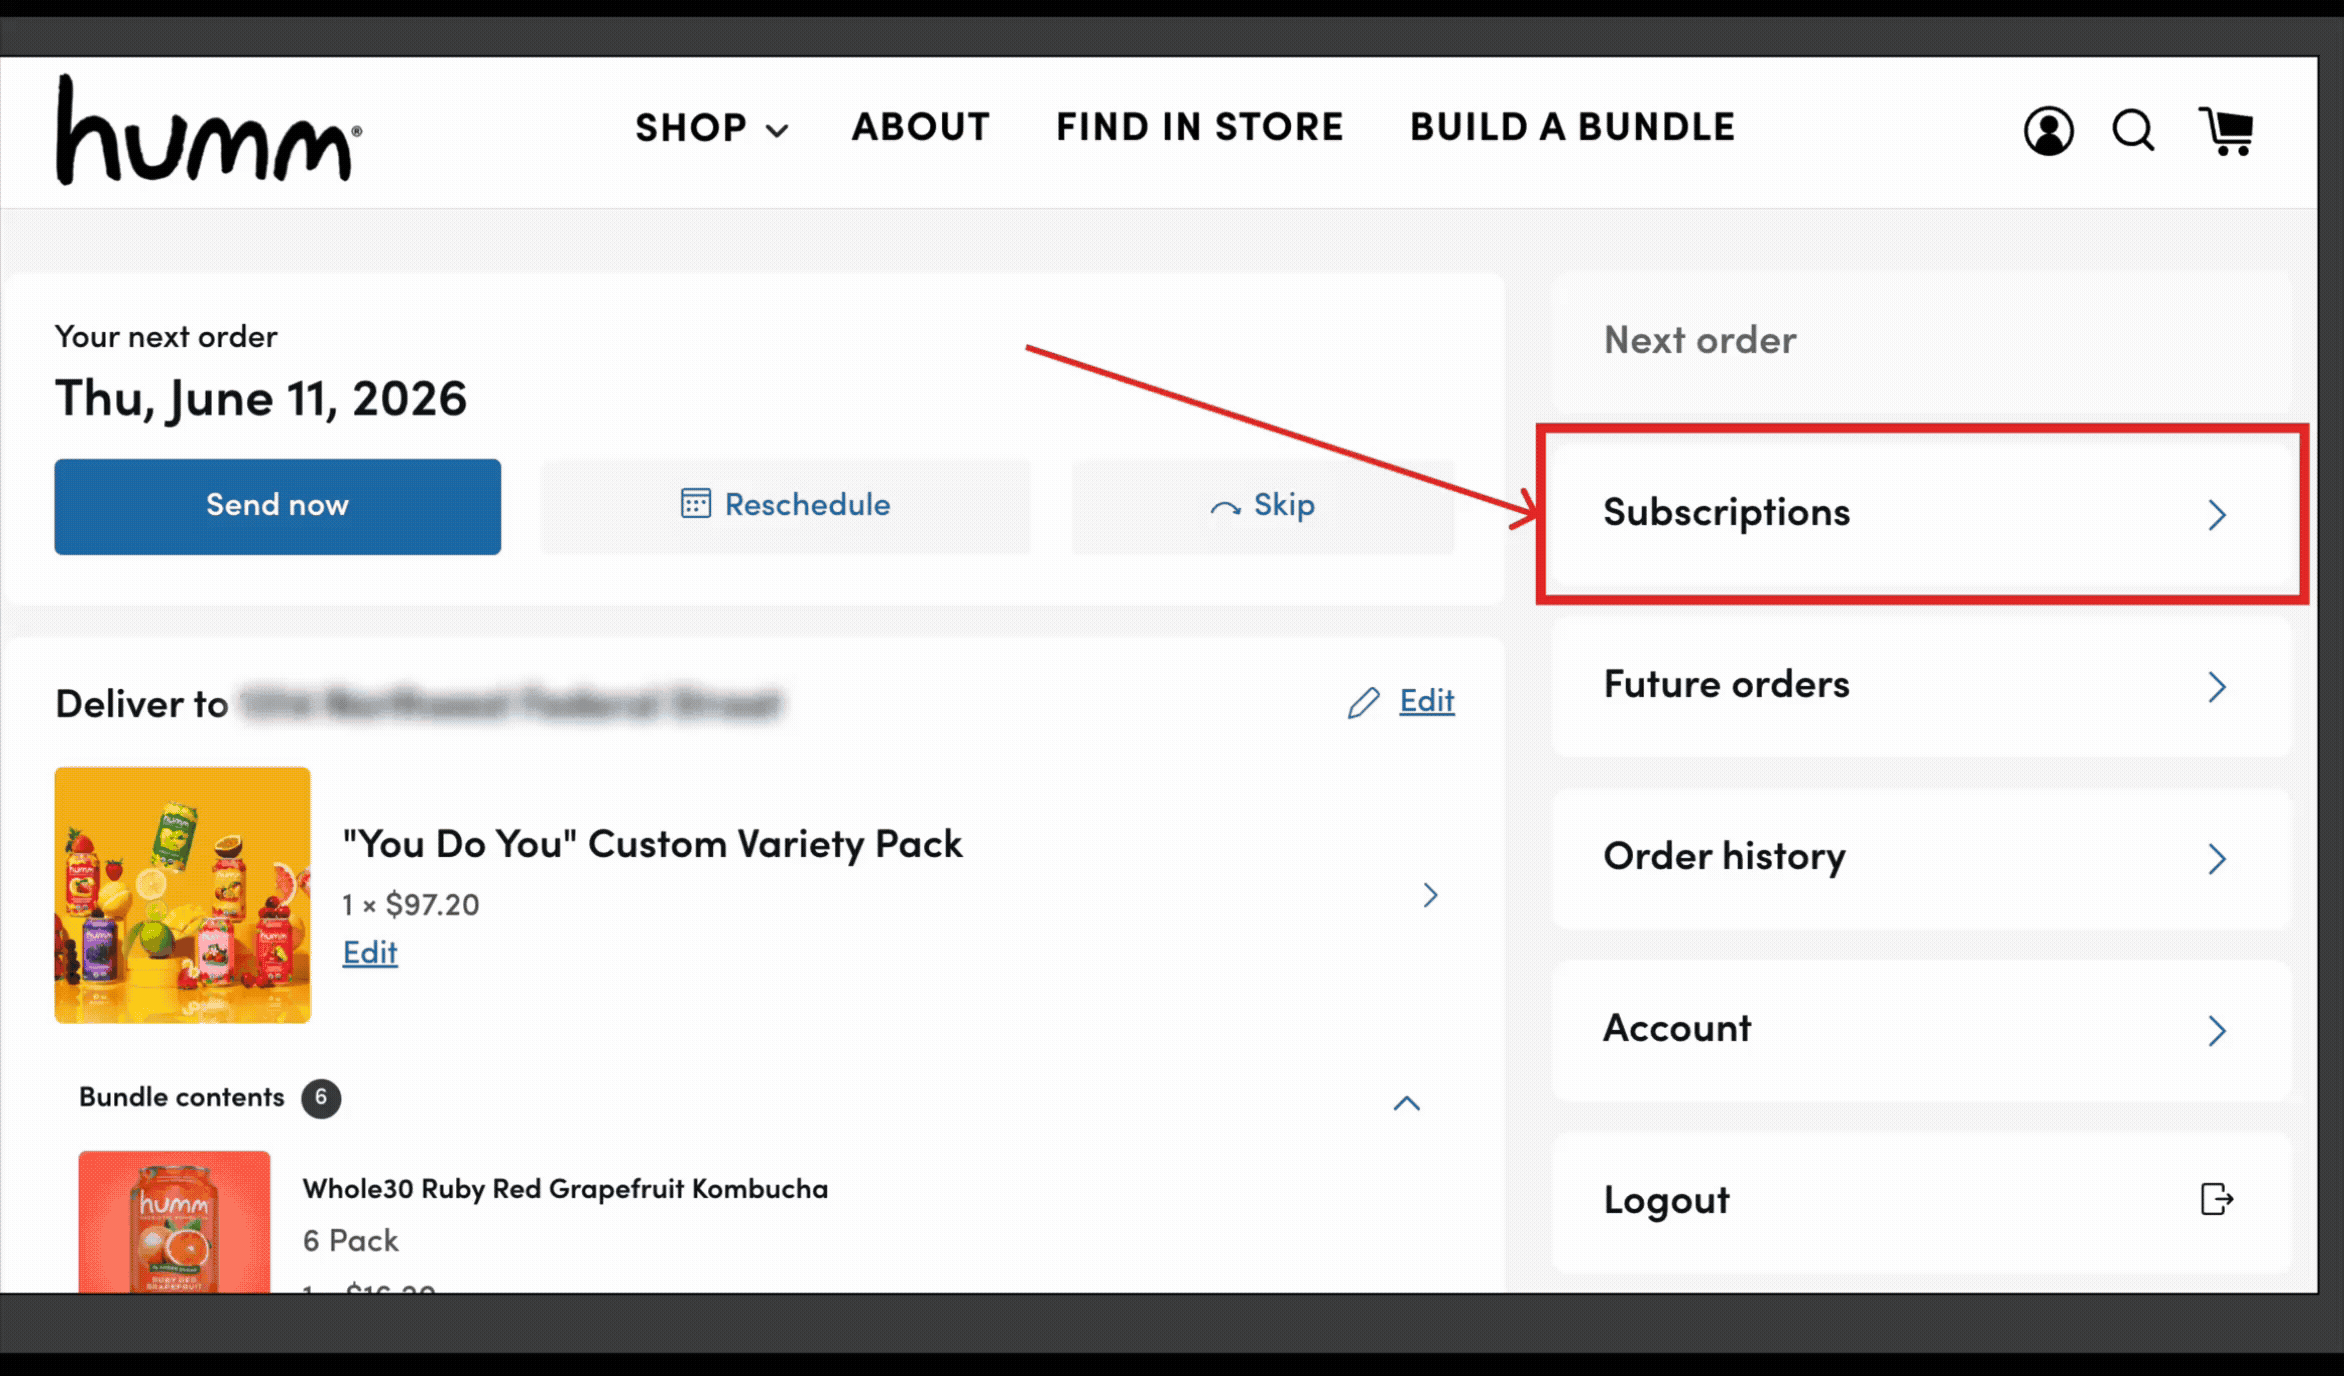Open the Custom Variety Pack details chevron
Image resolution: width=2344 pixels, height=1376 pixels.
click(x=1430, y=894)
